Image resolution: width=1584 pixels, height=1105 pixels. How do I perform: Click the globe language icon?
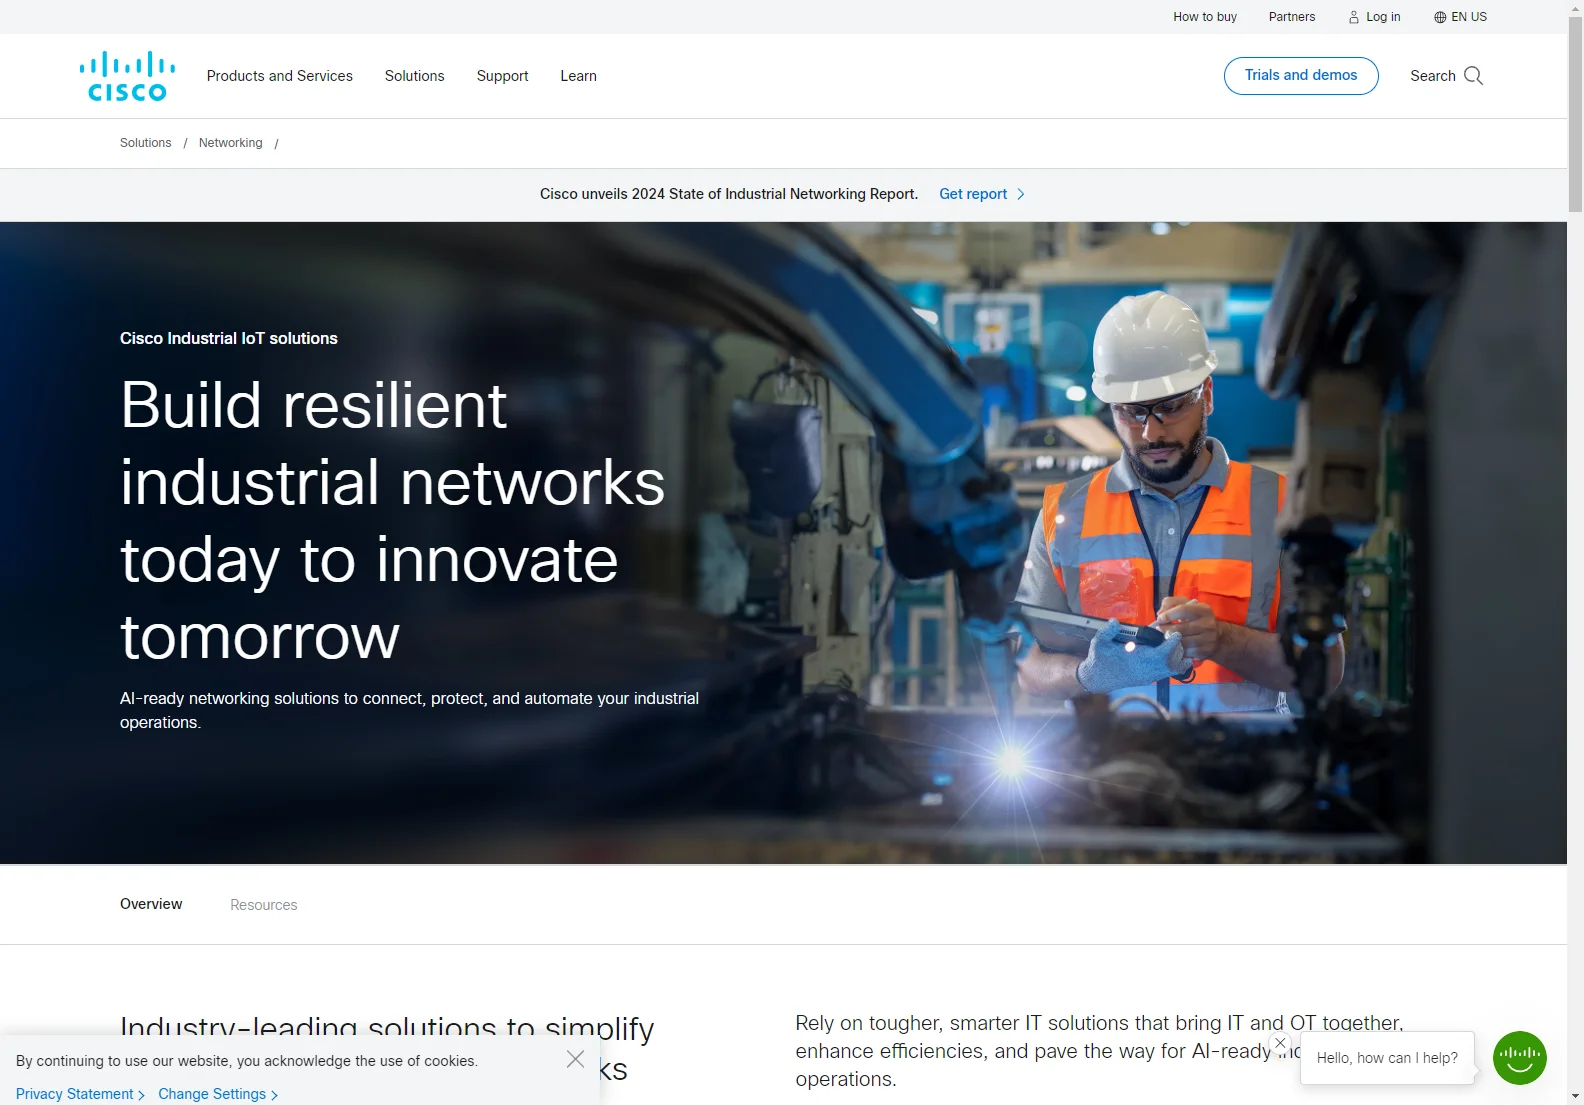point(1440,17)
